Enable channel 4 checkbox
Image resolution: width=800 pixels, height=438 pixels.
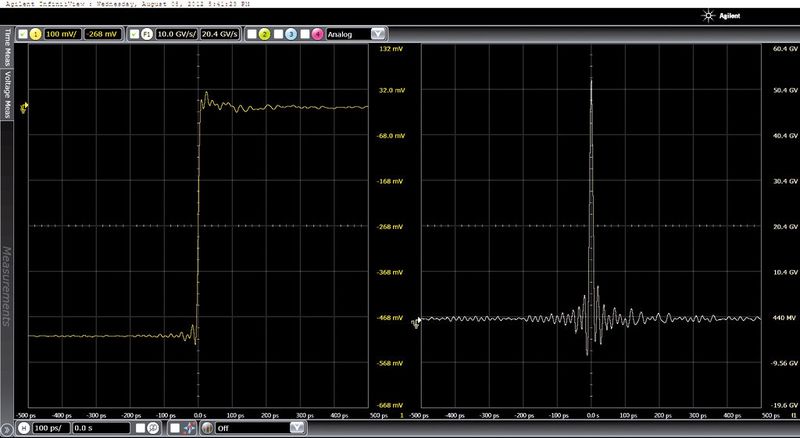[x=305, y=34]
